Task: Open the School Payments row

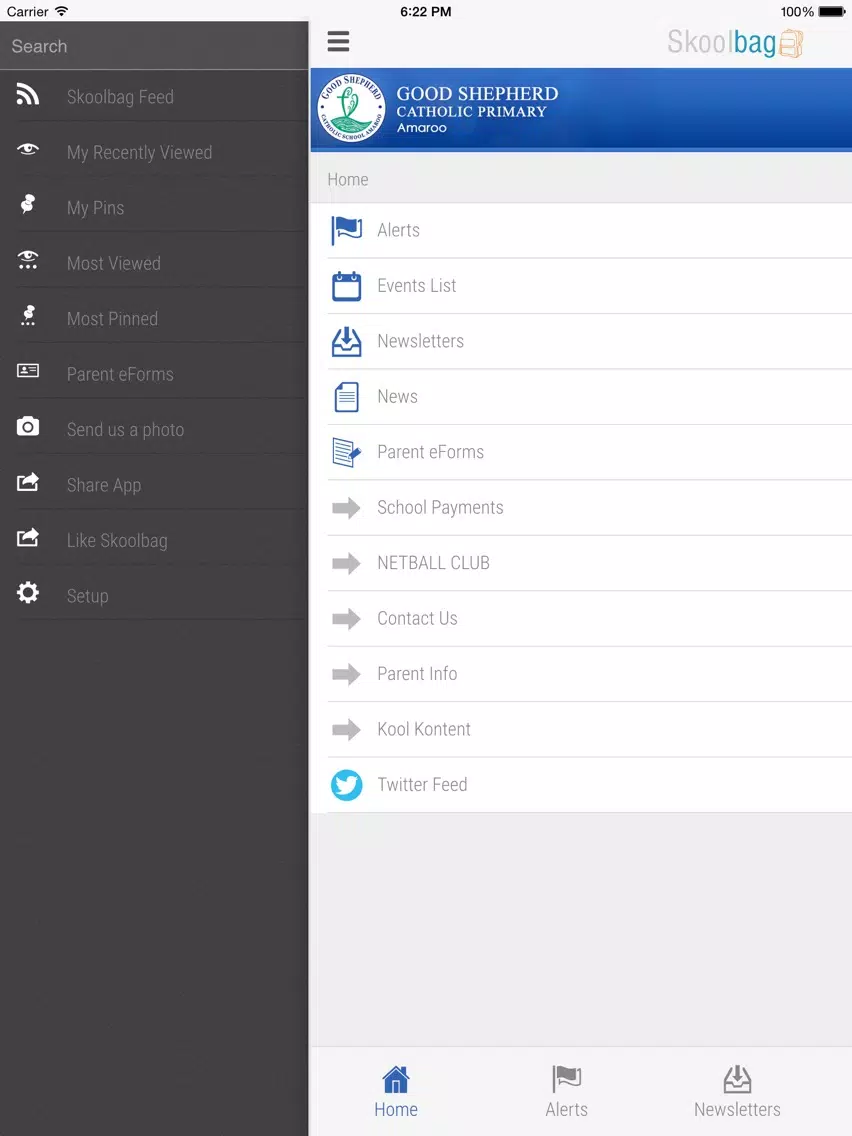Action: coord(581,508)
